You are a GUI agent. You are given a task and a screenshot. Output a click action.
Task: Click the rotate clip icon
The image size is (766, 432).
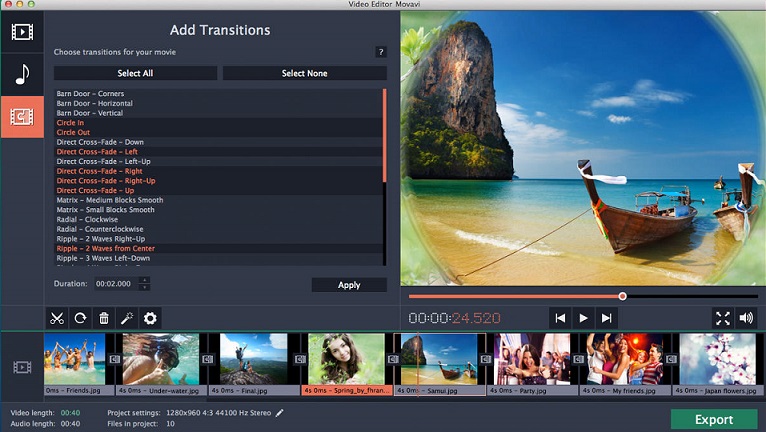pyautogui.click(x=80, y=318)
